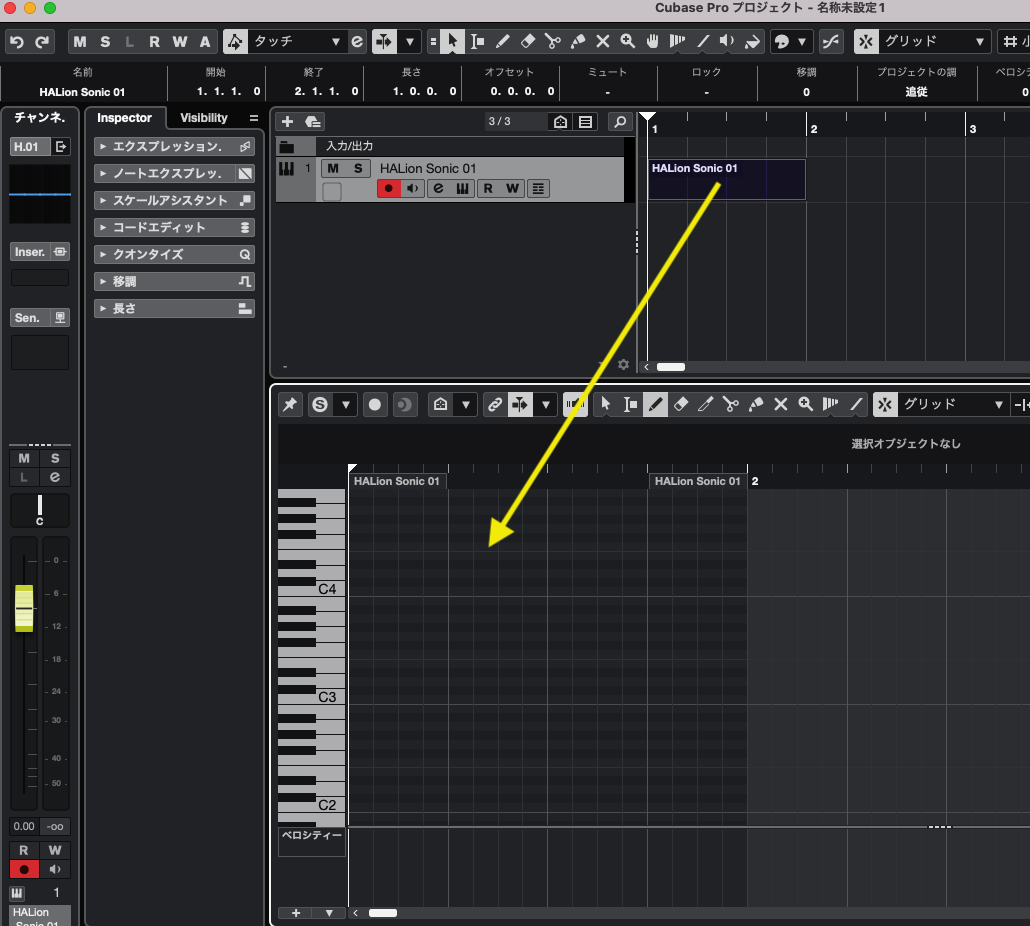Select the Zoom tool in key editor toolbar
Image resolution: width=1030 pixels, height=926 pixels.
point(805,405)
